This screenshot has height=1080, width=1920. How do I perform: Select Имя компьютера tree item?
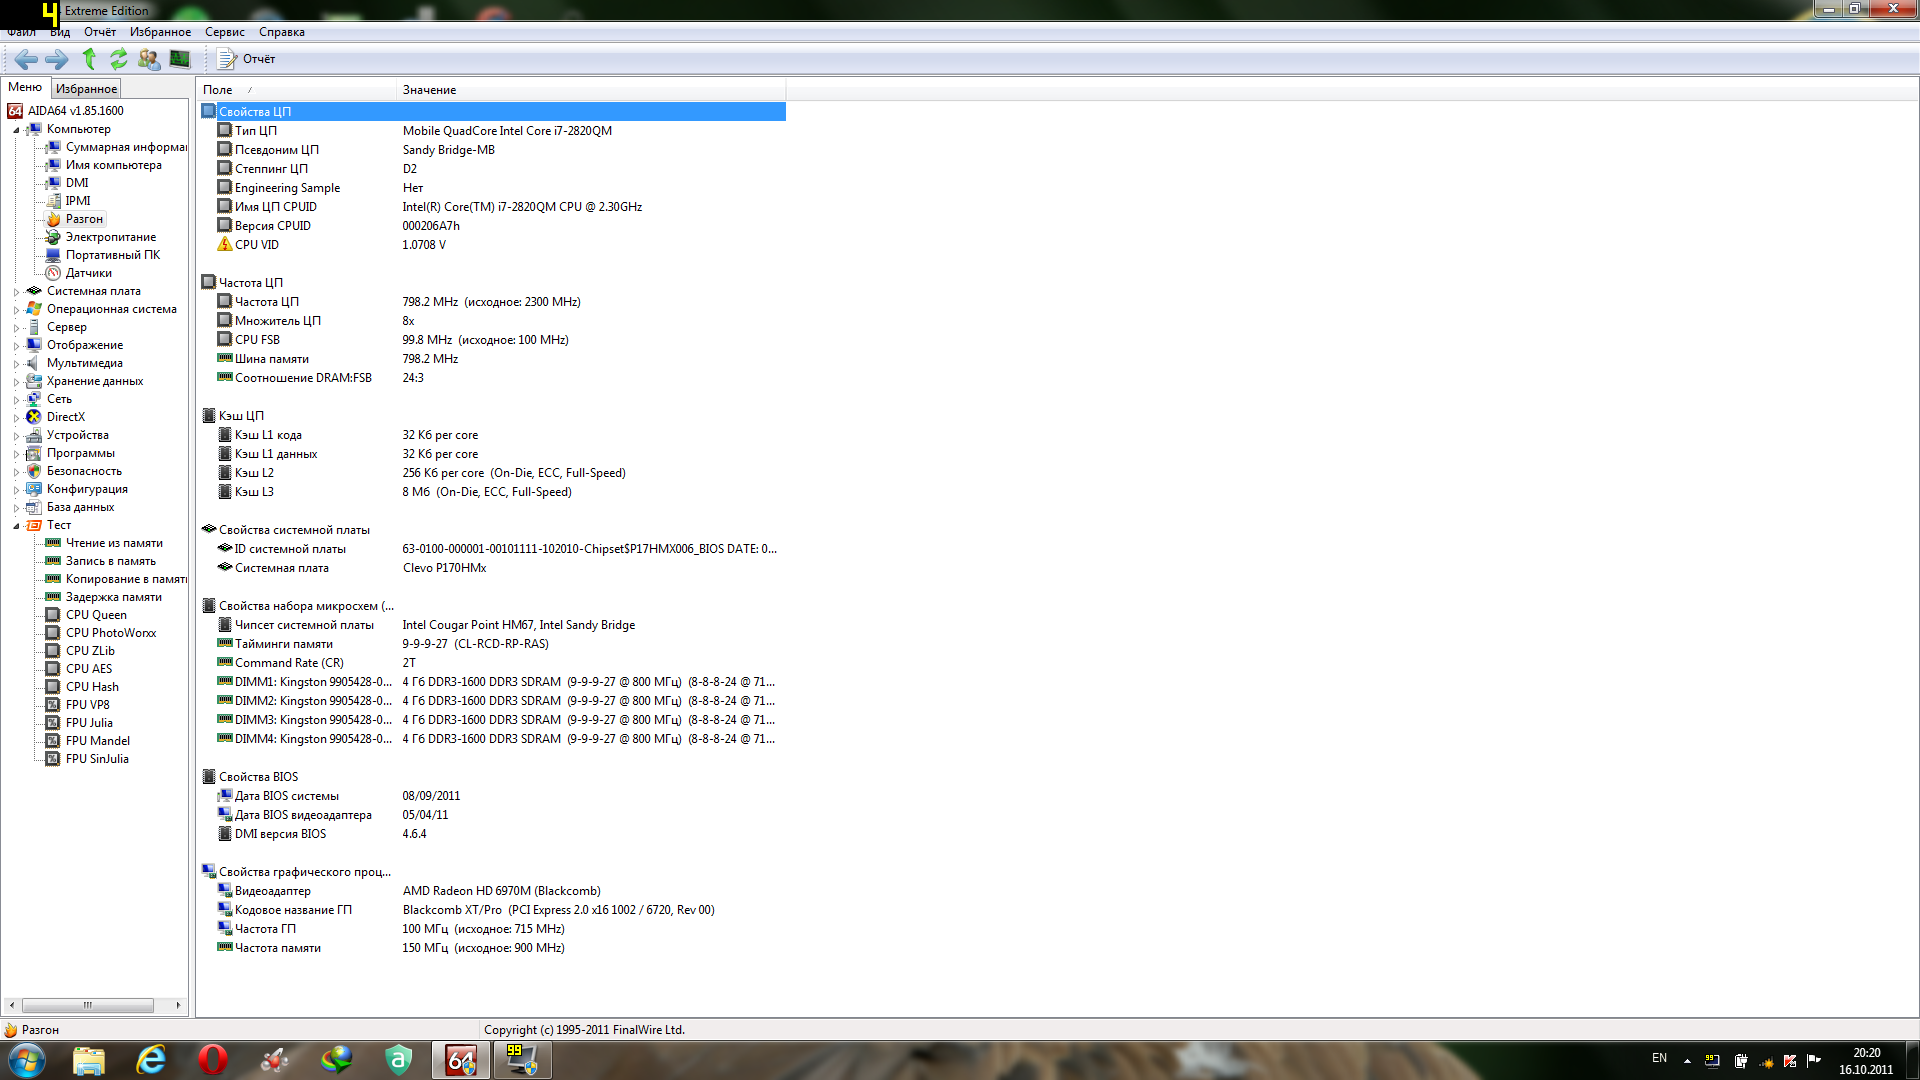point(114,165)
